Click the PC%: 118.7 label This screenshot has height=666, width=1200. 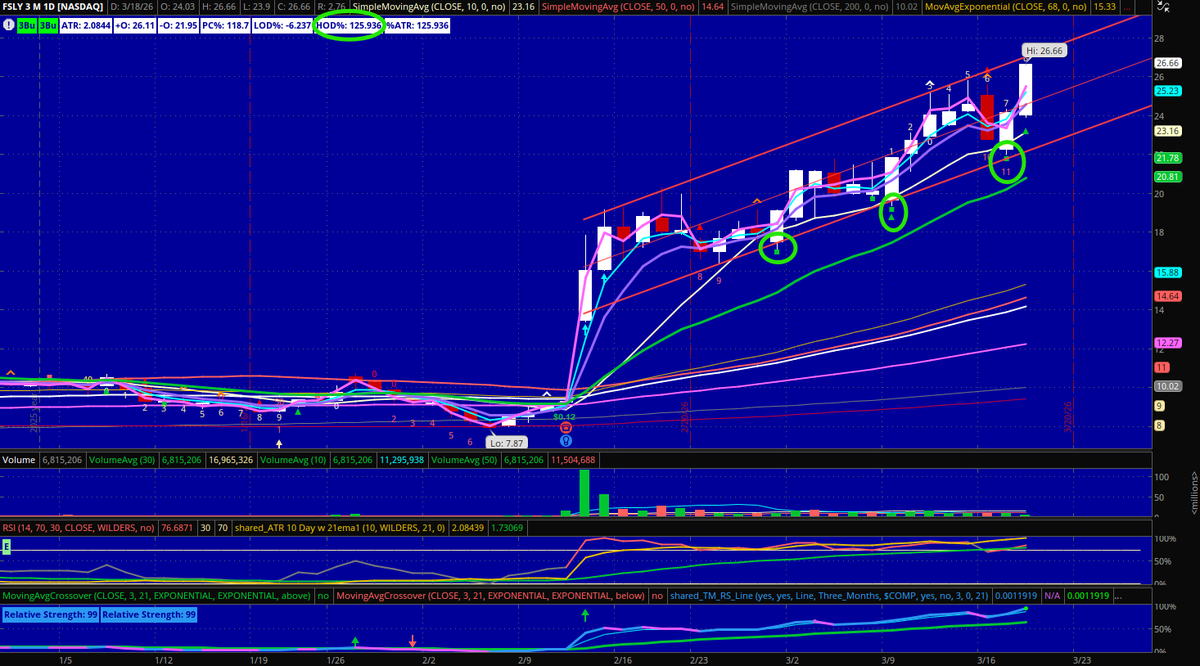pos(225,25)
